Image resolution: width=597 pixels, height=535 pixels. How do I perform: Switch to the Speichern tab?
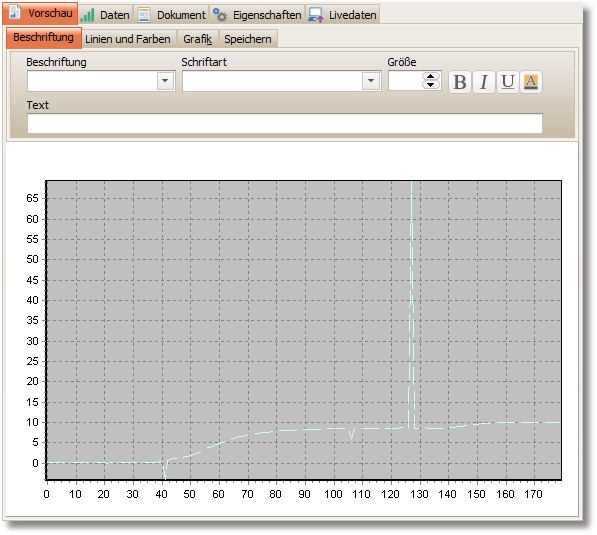coord(248,39)
